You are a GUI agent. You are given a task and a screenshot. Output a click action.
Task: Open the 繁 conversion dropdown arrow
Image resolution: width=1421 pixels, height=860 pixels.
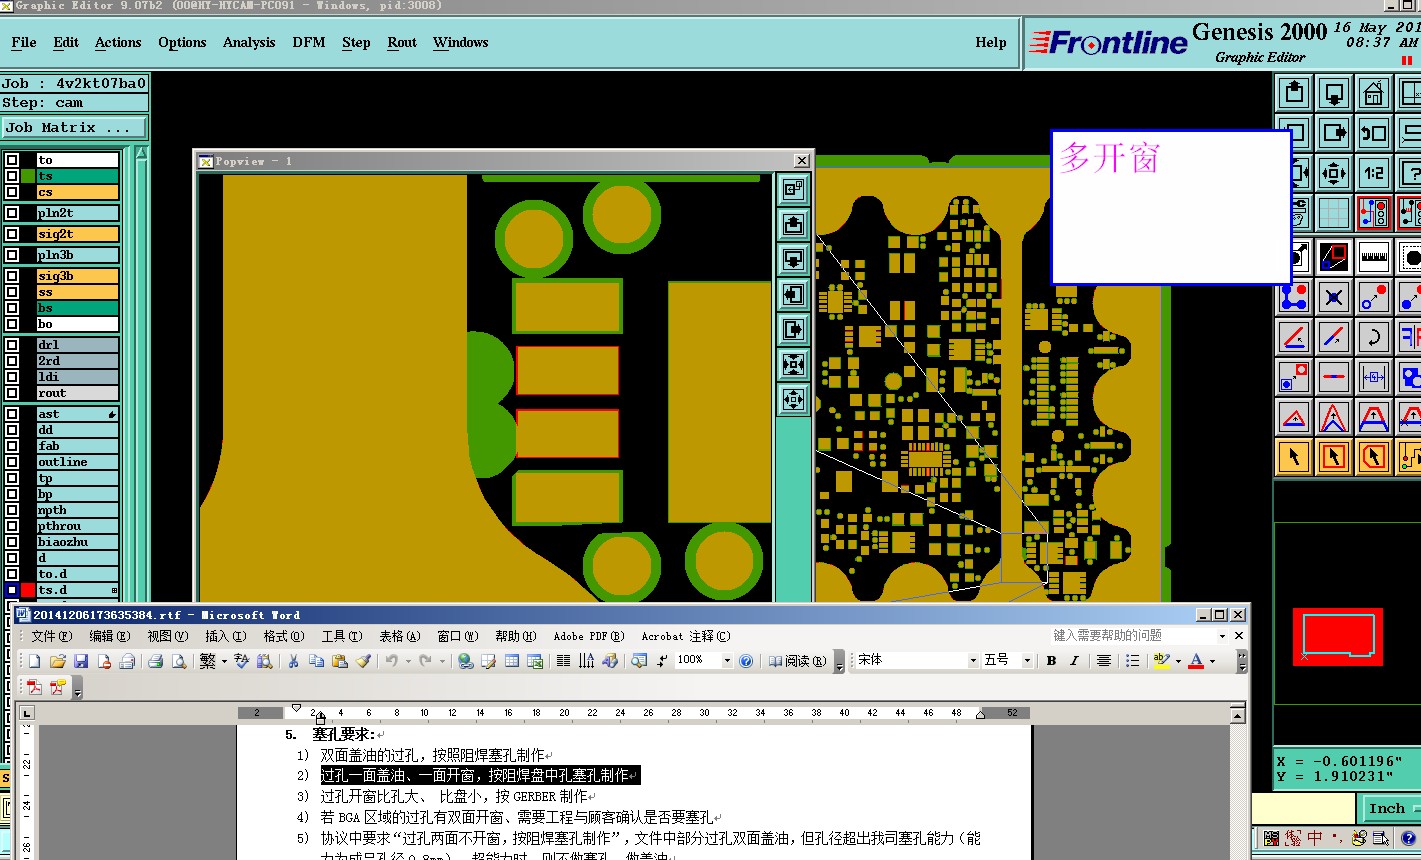coord(224,661)
